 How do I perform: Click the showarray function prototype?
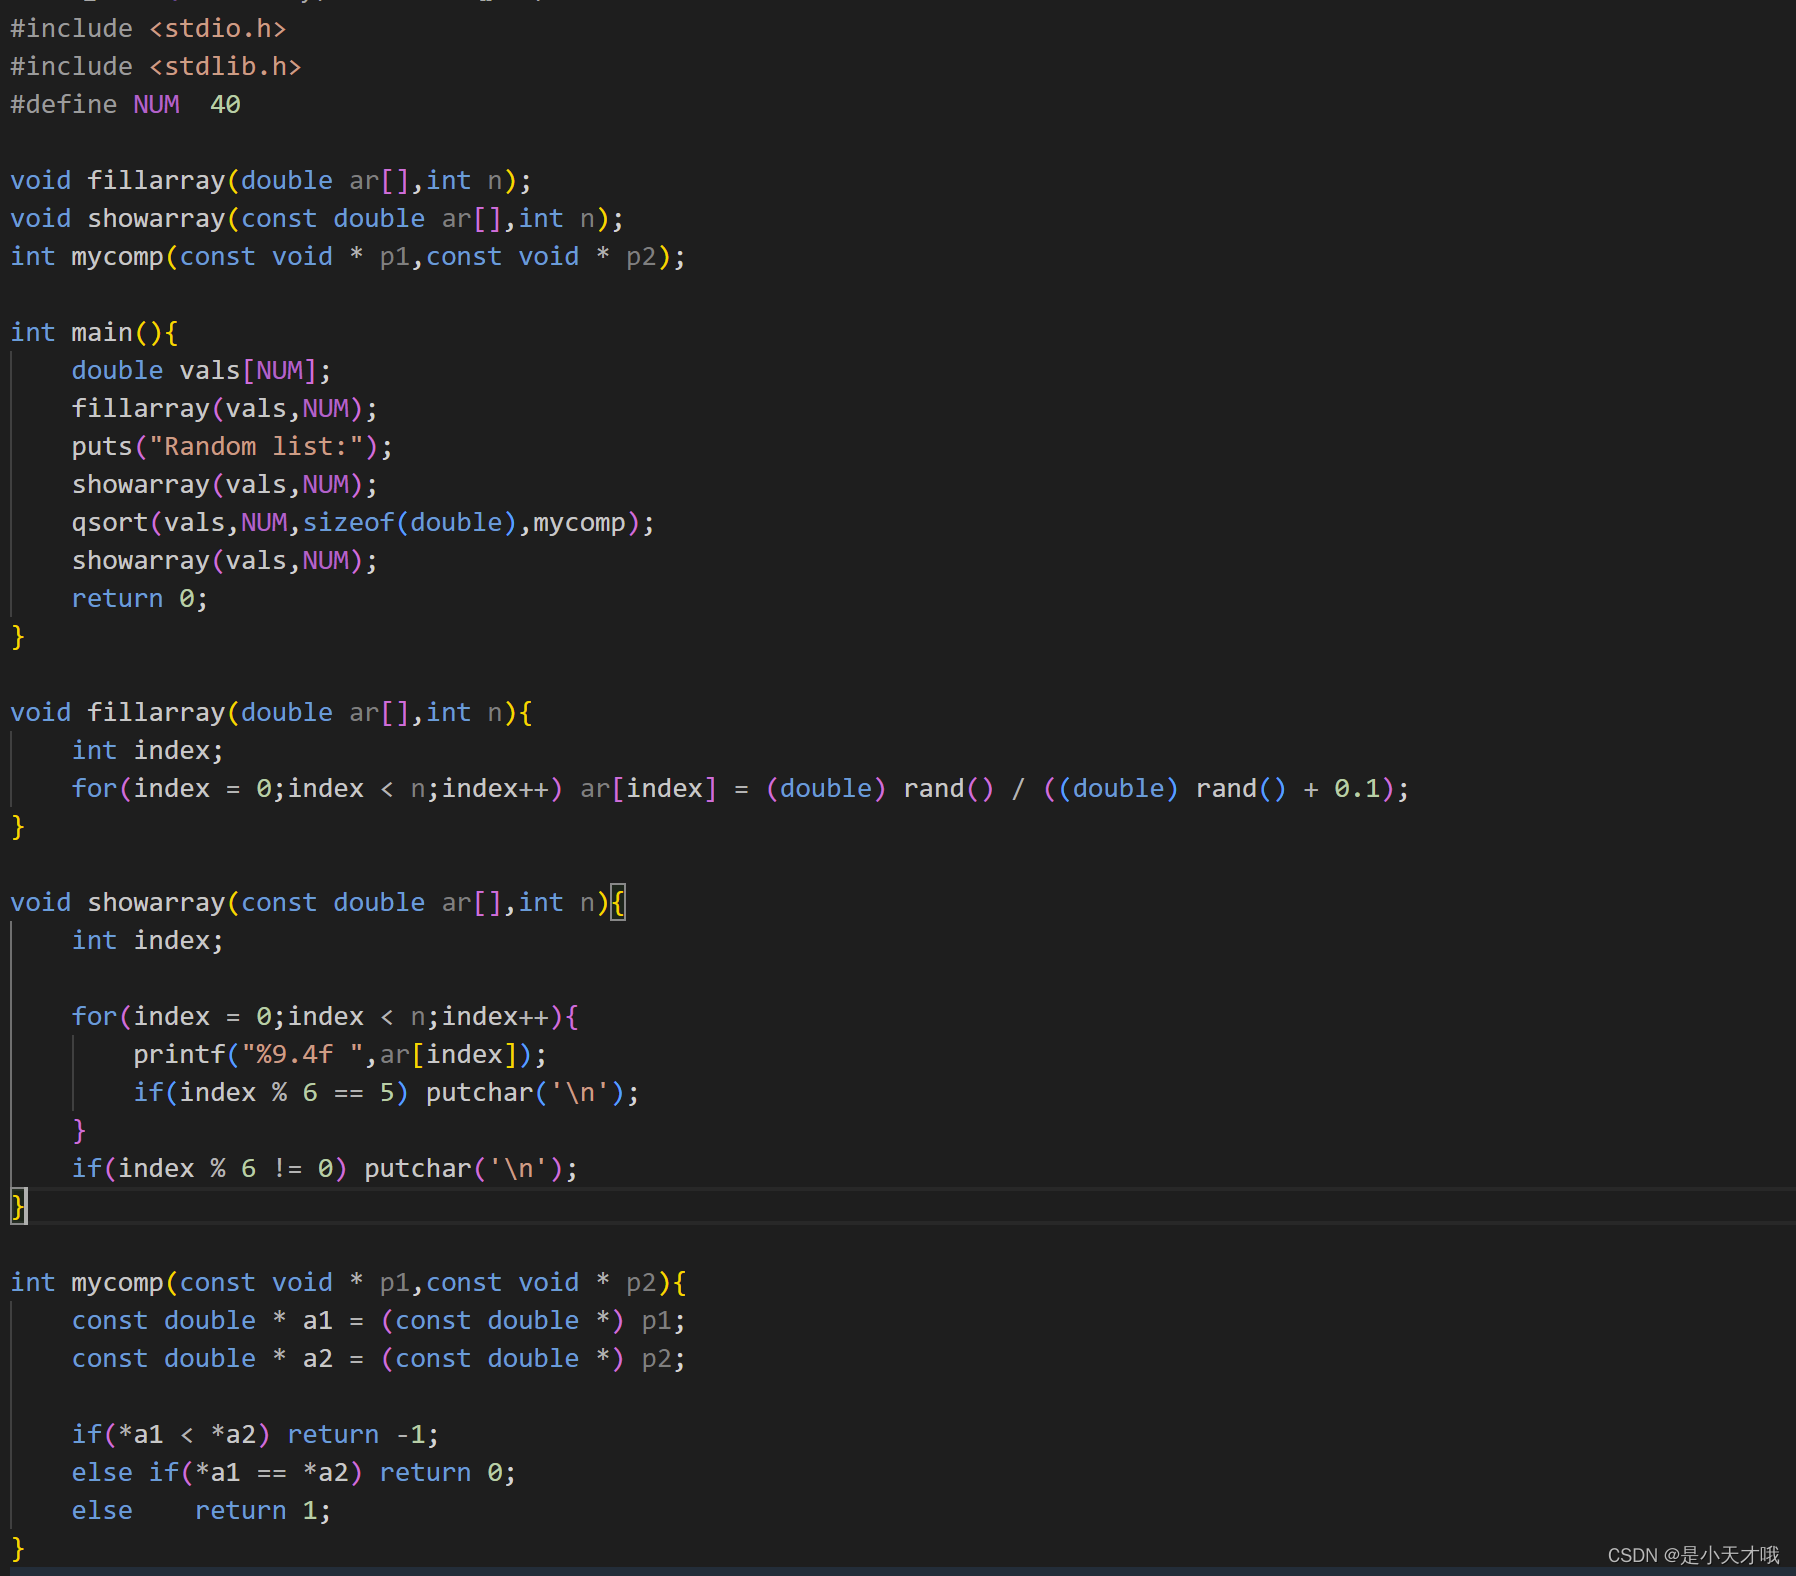(x=315, y=218)
